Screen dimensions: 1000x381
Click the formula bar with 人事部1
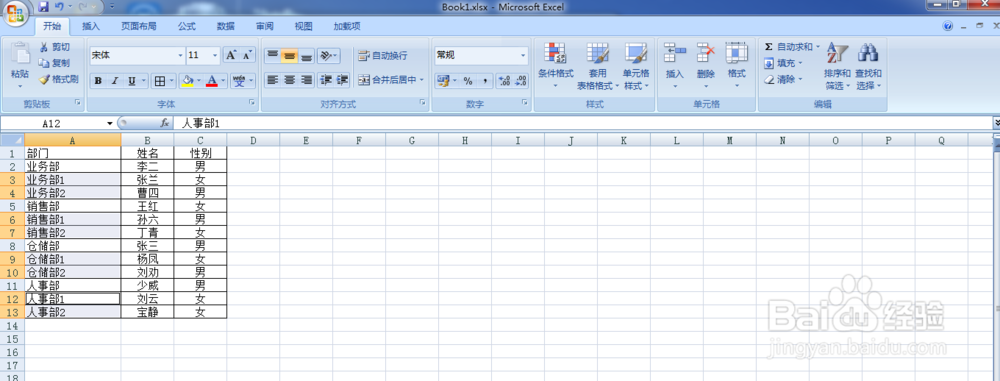coord(584,123)
